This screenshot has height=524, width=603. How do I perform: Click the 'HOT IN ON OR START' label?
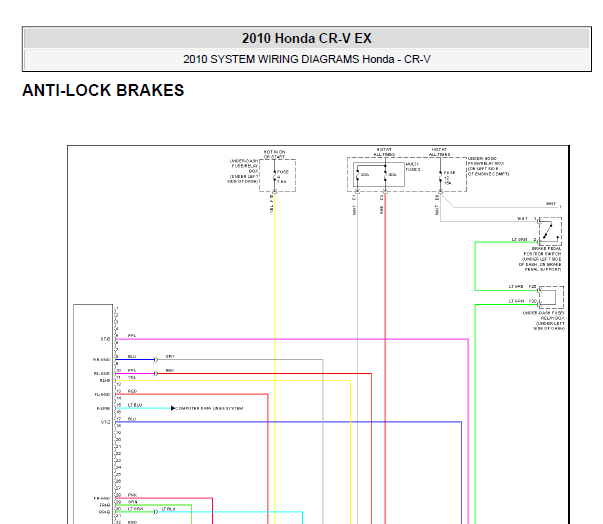275,154
